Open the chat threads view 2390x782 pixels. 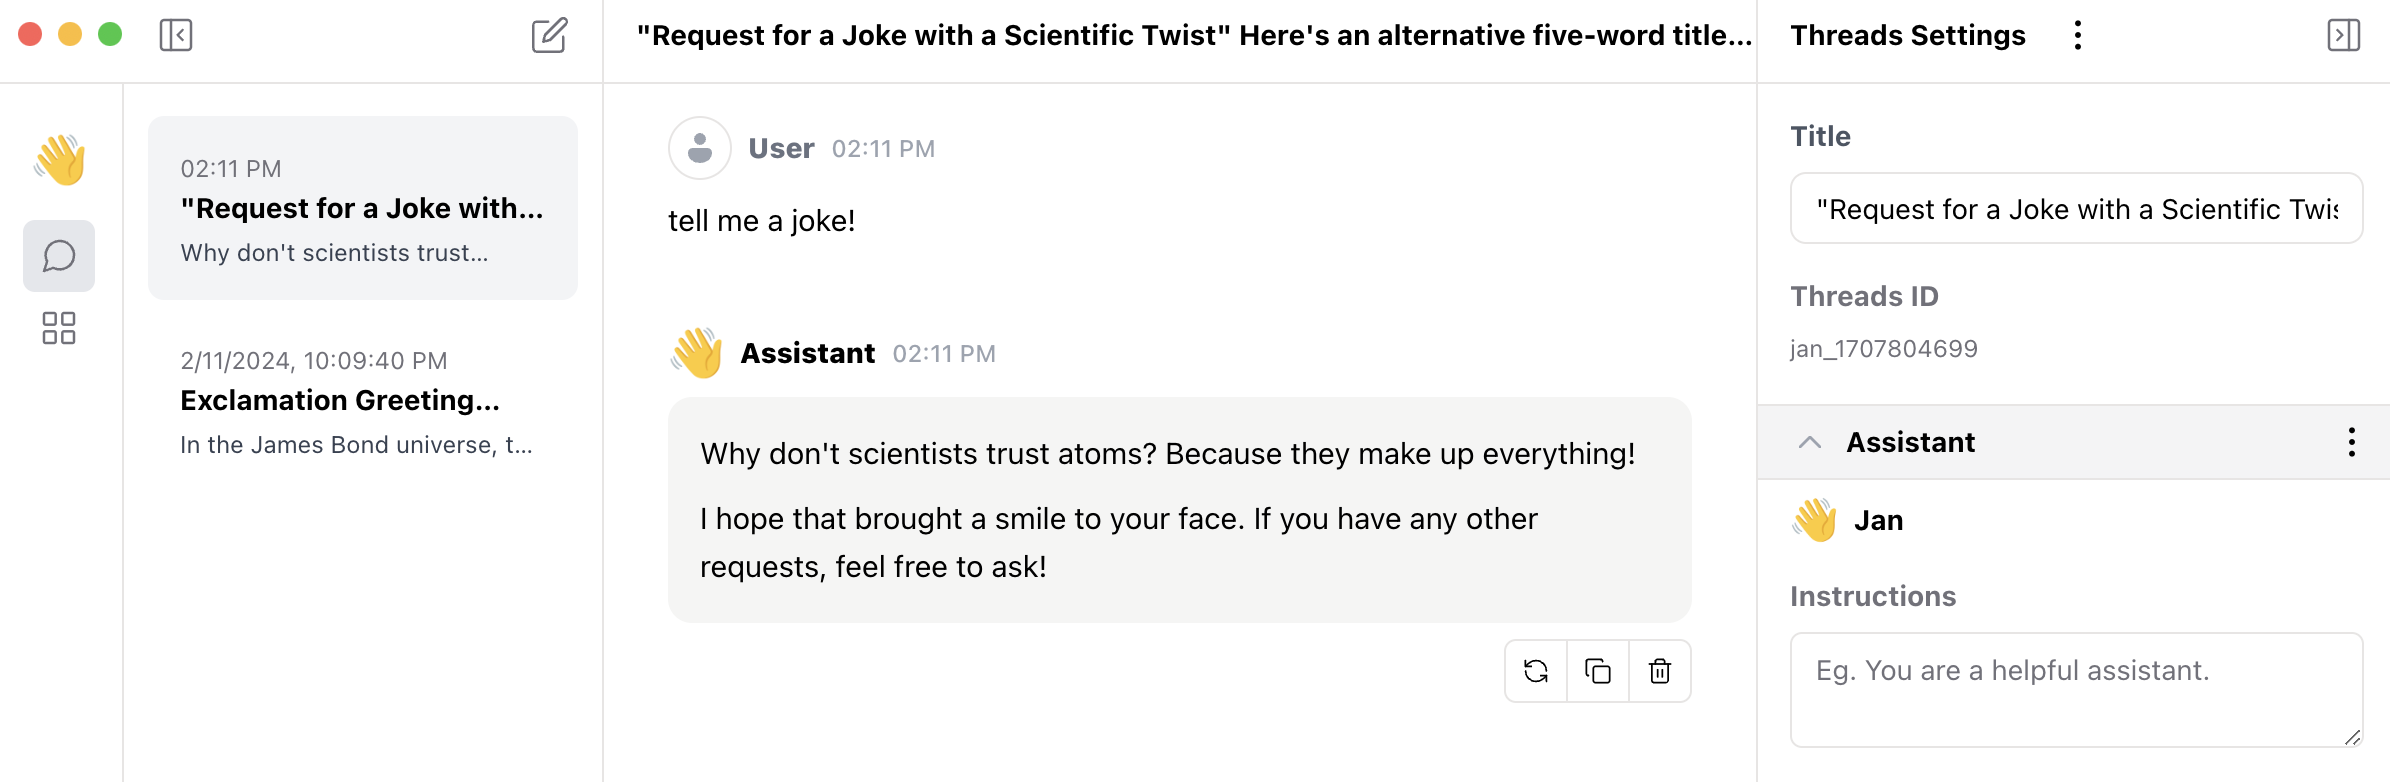tap(59, 256)
